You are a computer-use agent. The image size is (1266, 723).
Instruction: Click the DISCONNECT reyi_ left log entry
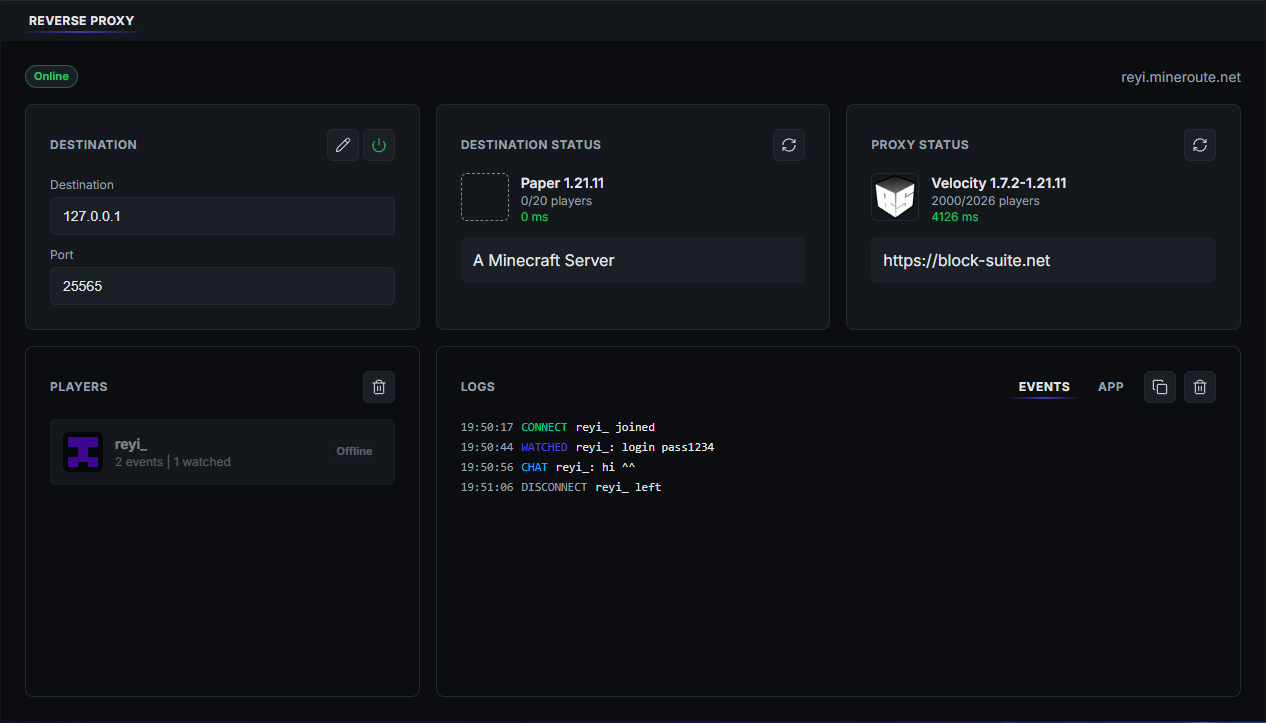561,487
